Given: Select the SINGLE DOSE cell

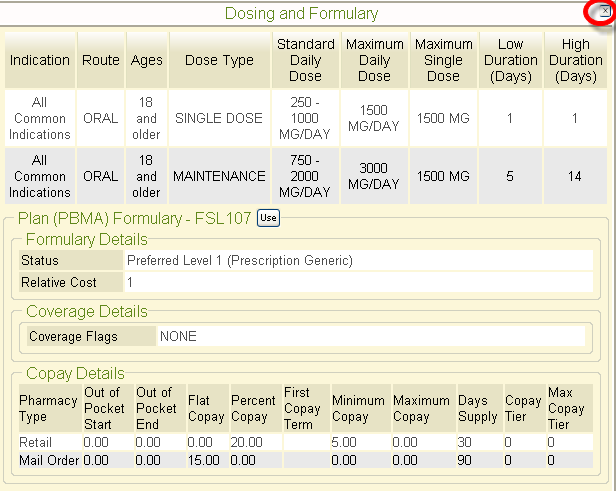Looking at the screenshot, I should coord(219,118).
